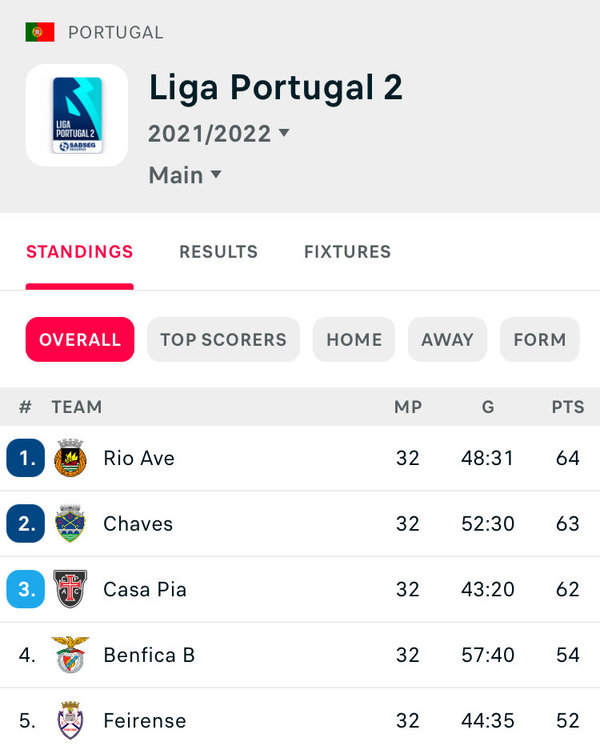Show the Form table filter
The width and height of the screenshot is (600, 750).
pos(540,340)
